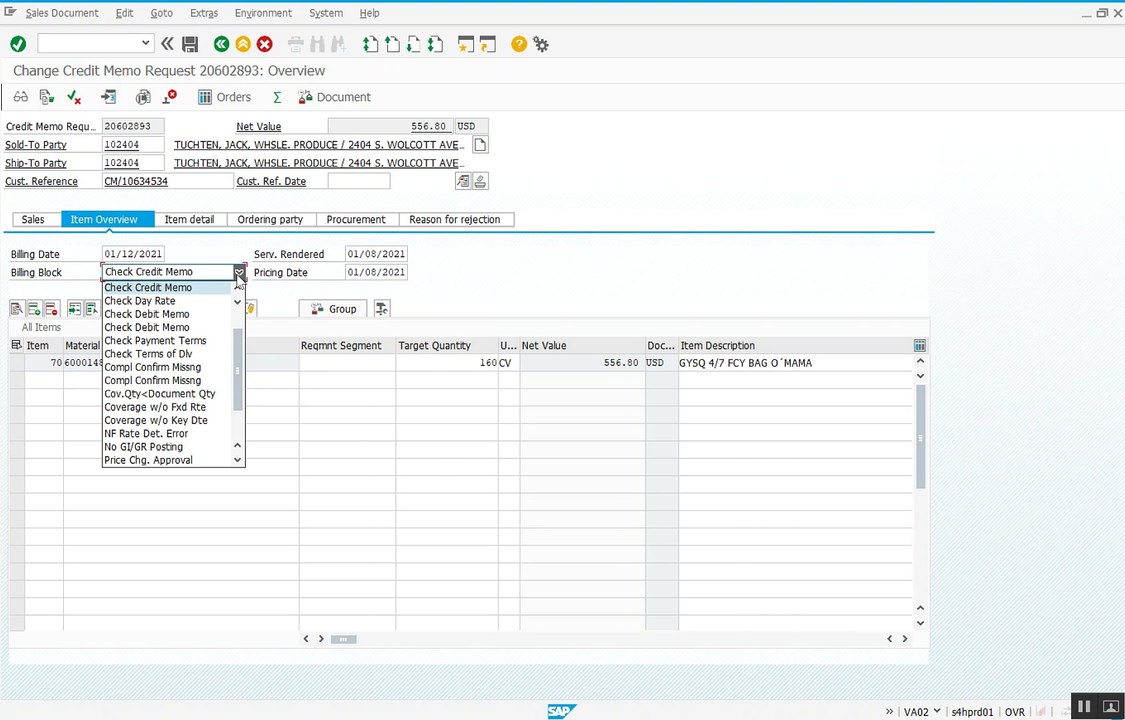
Task: Click the Billing Date field
Action: tap(133, 254)
